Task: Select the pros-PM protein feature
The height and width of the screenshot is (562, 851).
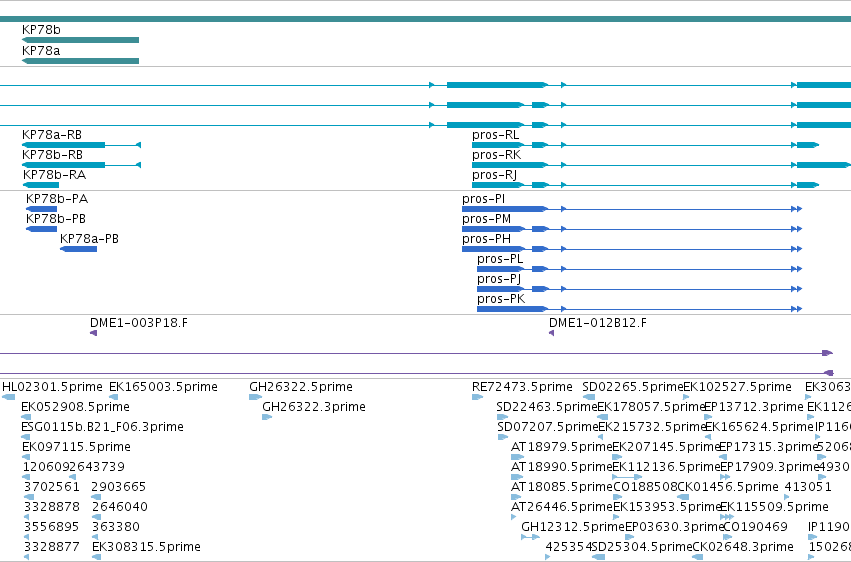Action: point(632,229)
